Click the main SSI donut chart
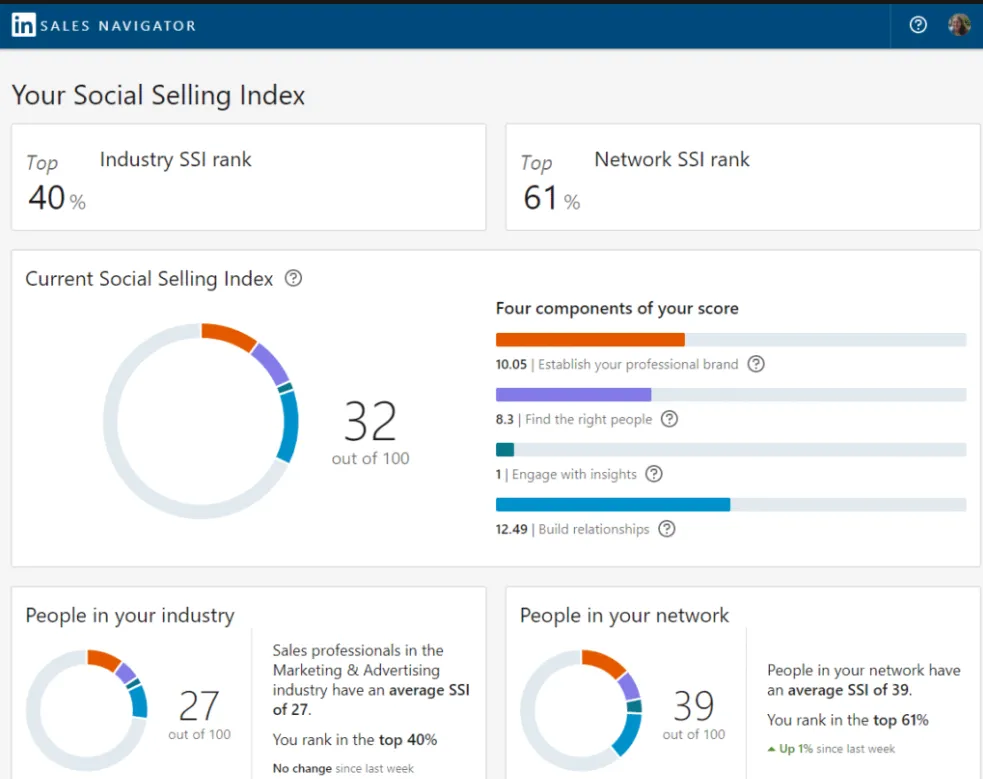The width and height of the screenshot is (983, 779). (203, 420)
